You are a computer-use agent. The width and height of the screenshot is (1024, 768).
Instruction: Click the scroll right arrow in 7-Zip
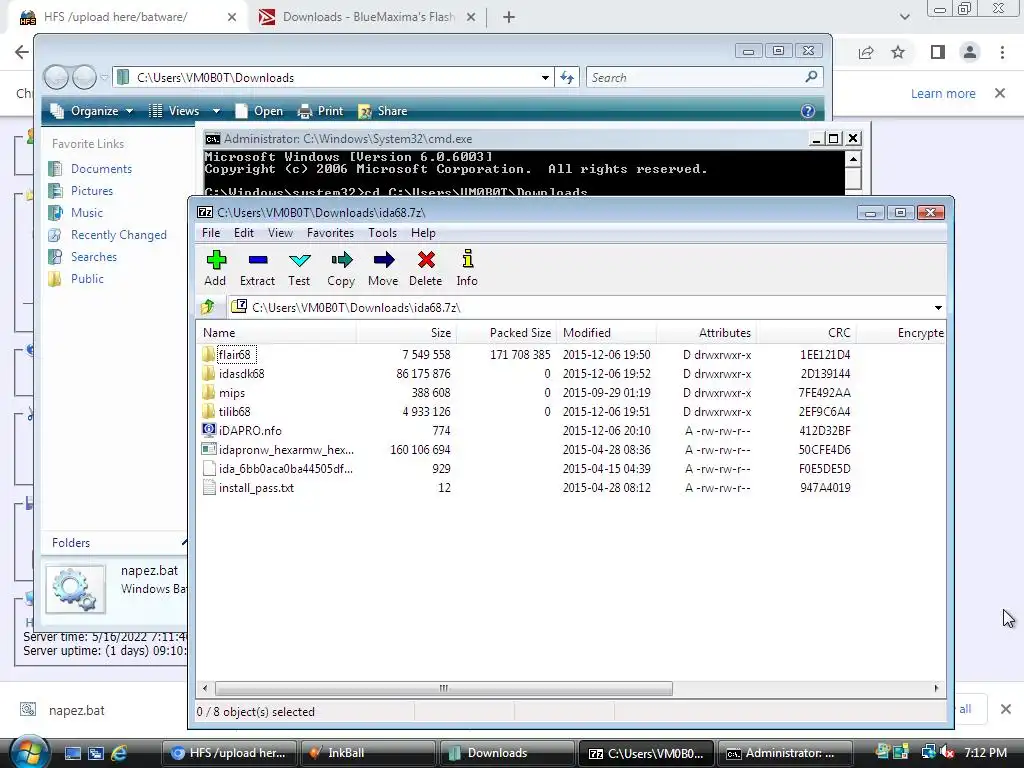[936, 688]
